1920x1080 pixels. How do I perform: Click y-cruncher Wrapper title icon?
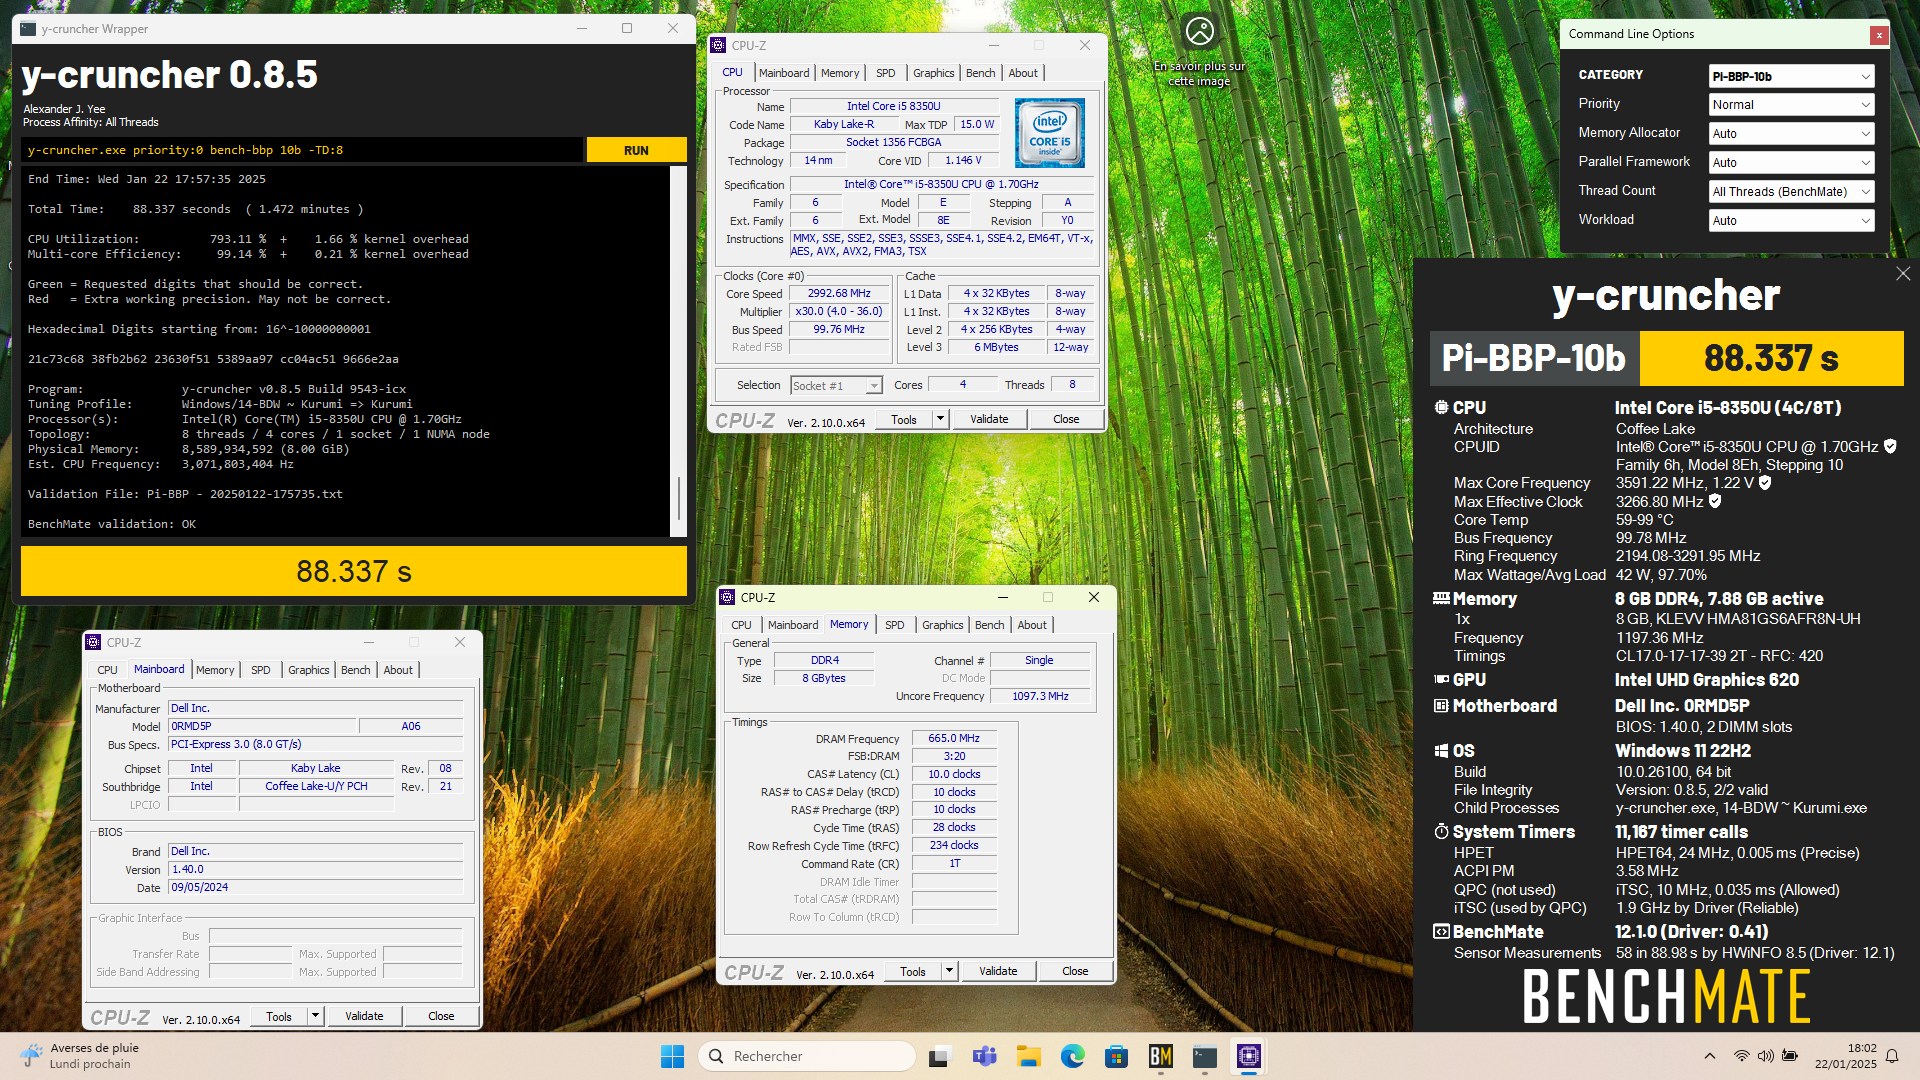point(28,29)
